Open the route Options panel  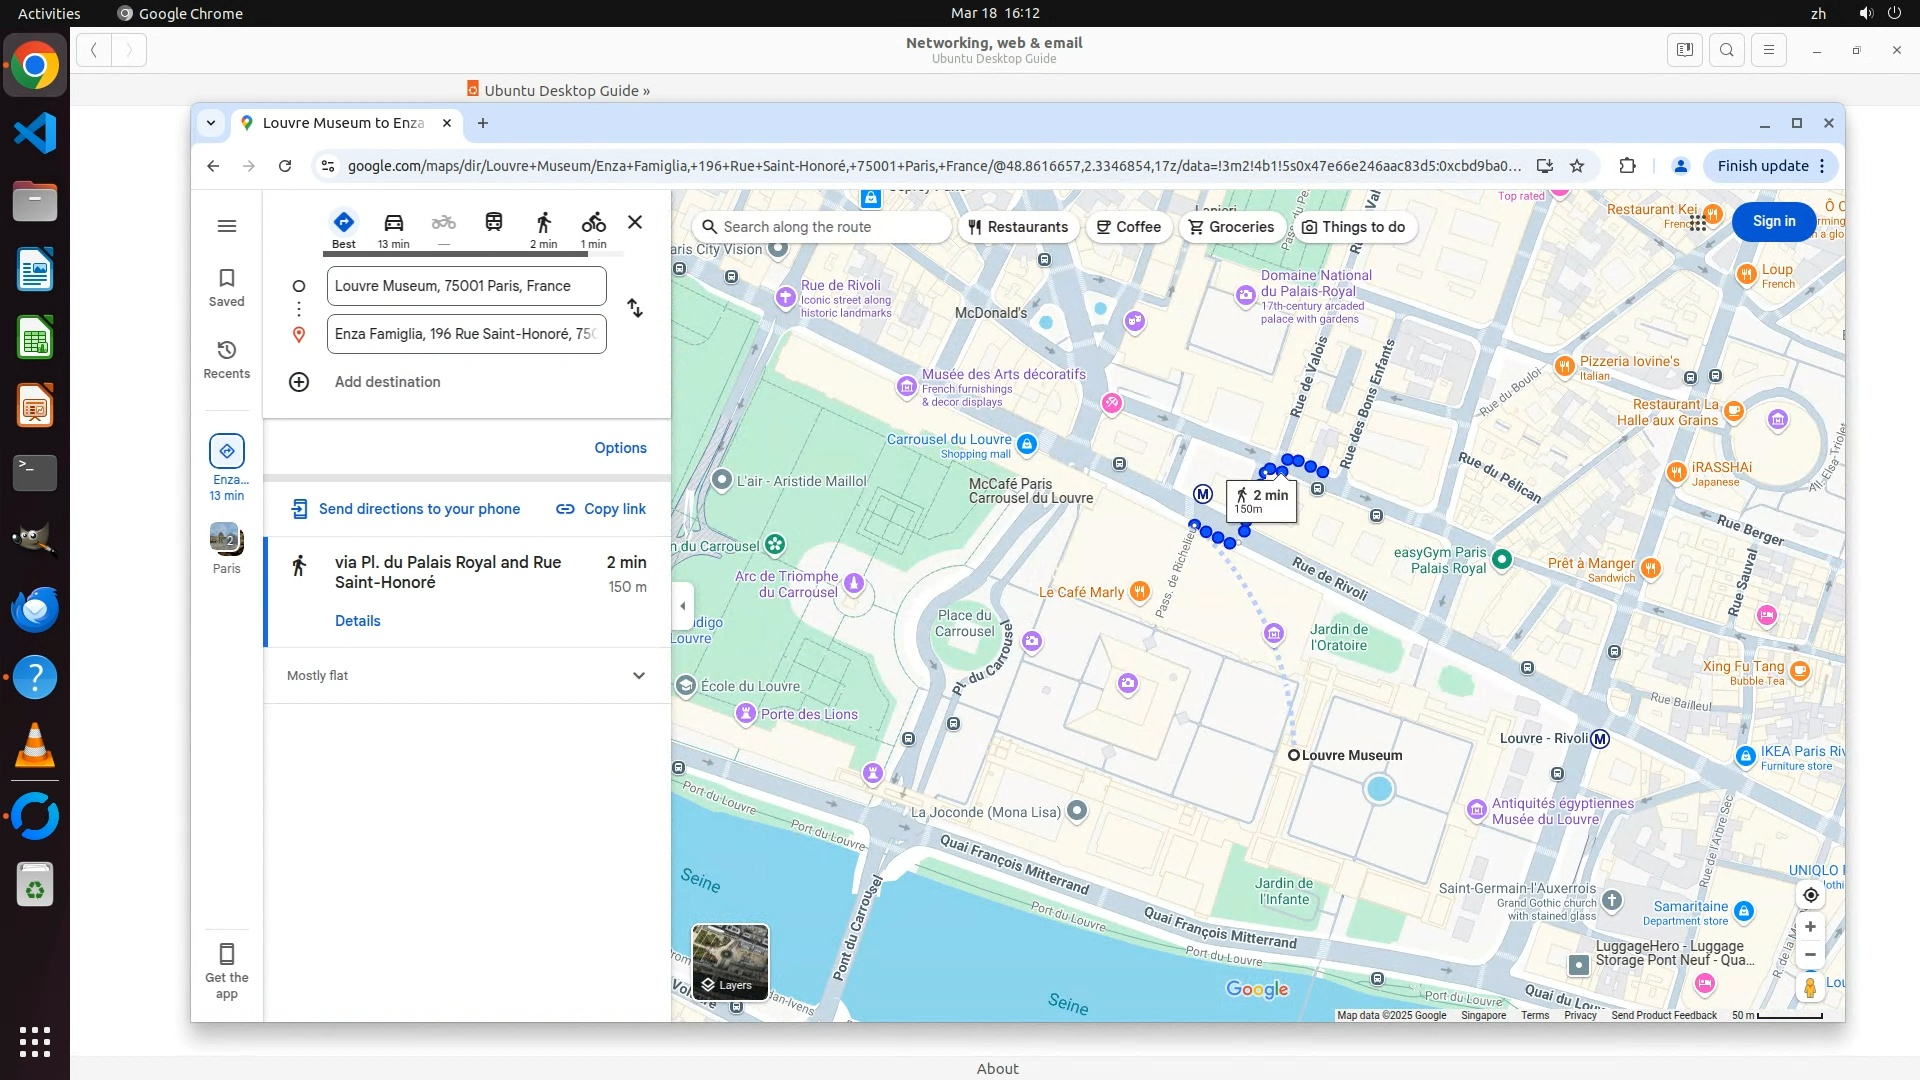620,448
